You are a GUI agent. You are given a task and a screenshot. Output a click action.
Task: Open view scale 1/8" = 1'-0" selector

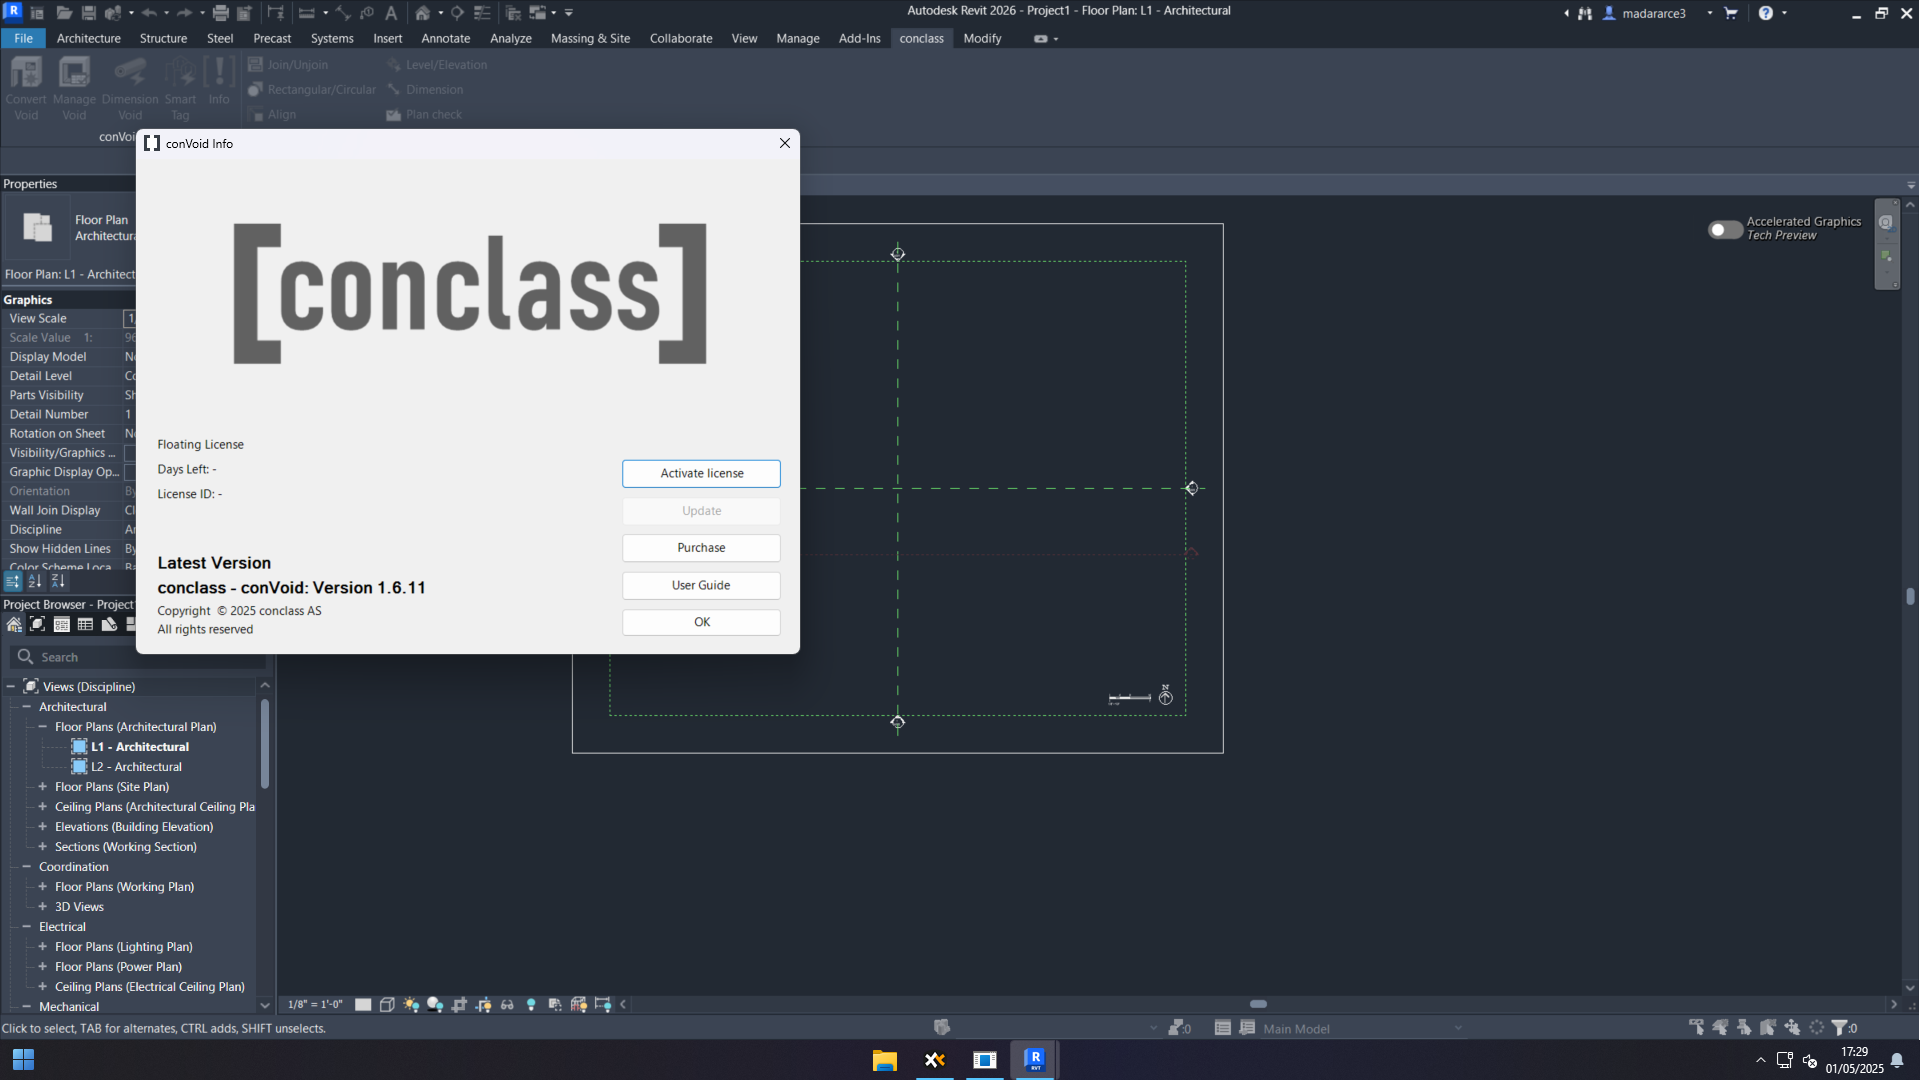click(x=315, y=1004)
